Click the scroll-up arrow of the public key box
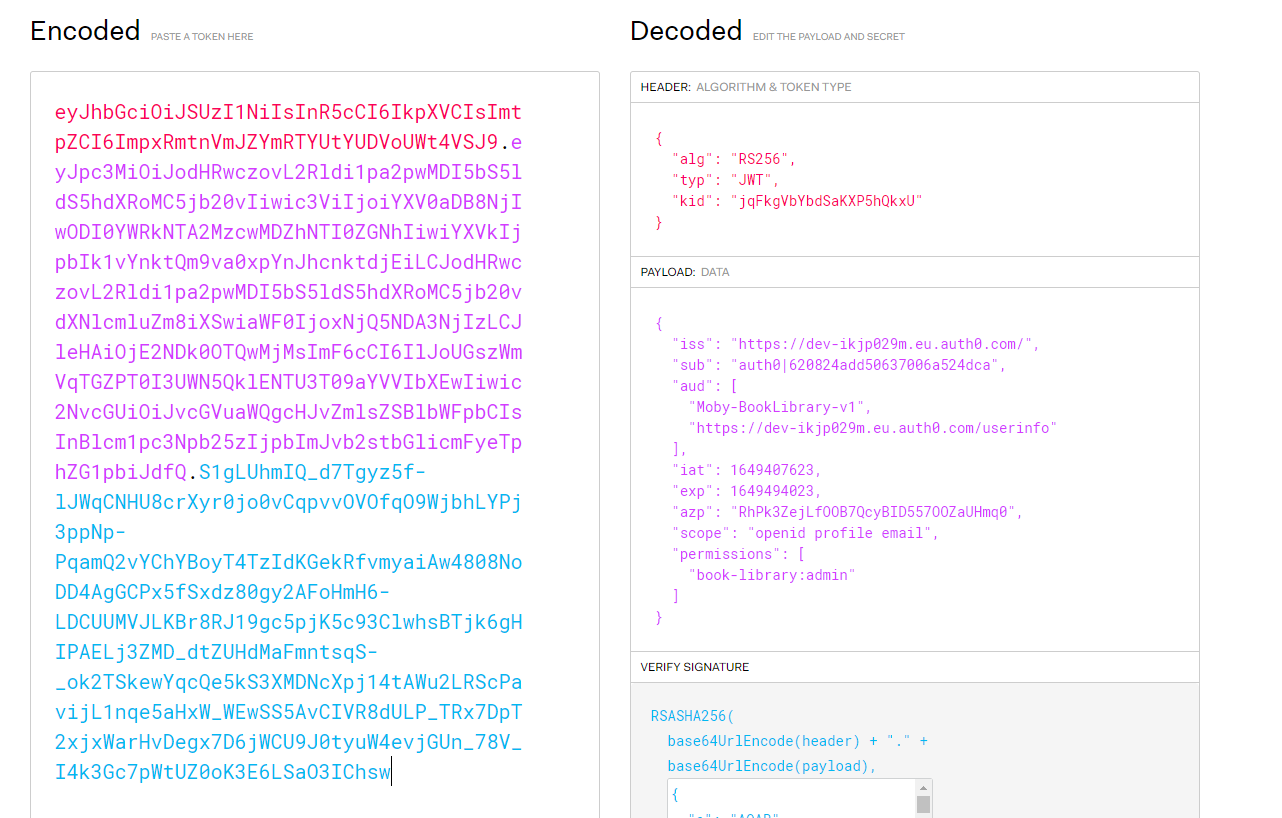Image resolution: width=1282 pixels, height=818 pixels. click(923, 788)
